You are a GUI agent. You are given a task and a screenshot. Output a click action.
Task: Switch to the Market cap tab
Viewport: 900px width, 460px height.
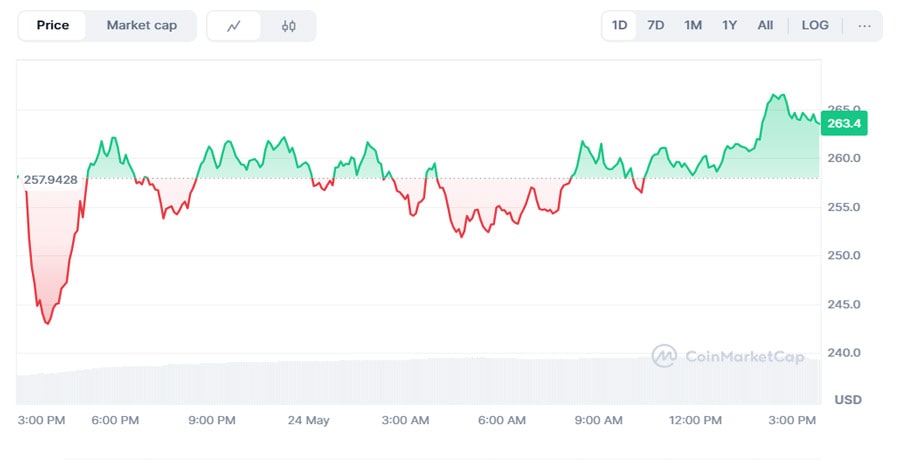pos(142,26)
